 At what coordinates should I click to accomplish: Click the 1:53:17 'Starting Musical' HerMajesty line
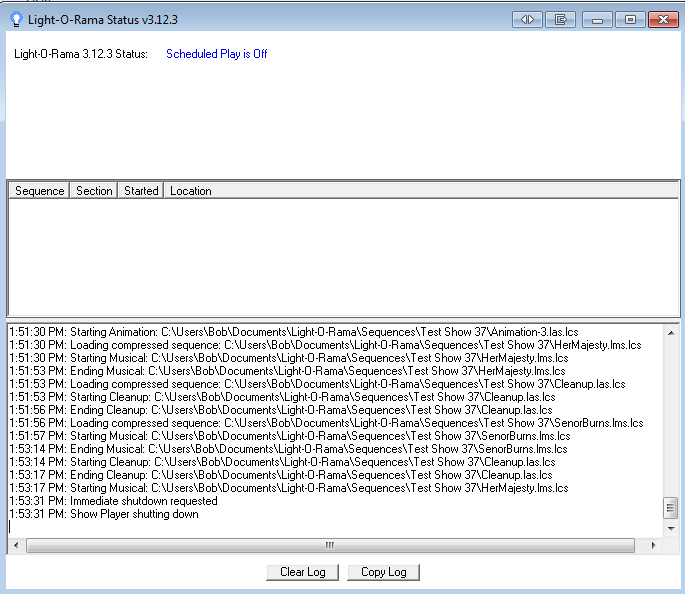click(x=289, y=488)
